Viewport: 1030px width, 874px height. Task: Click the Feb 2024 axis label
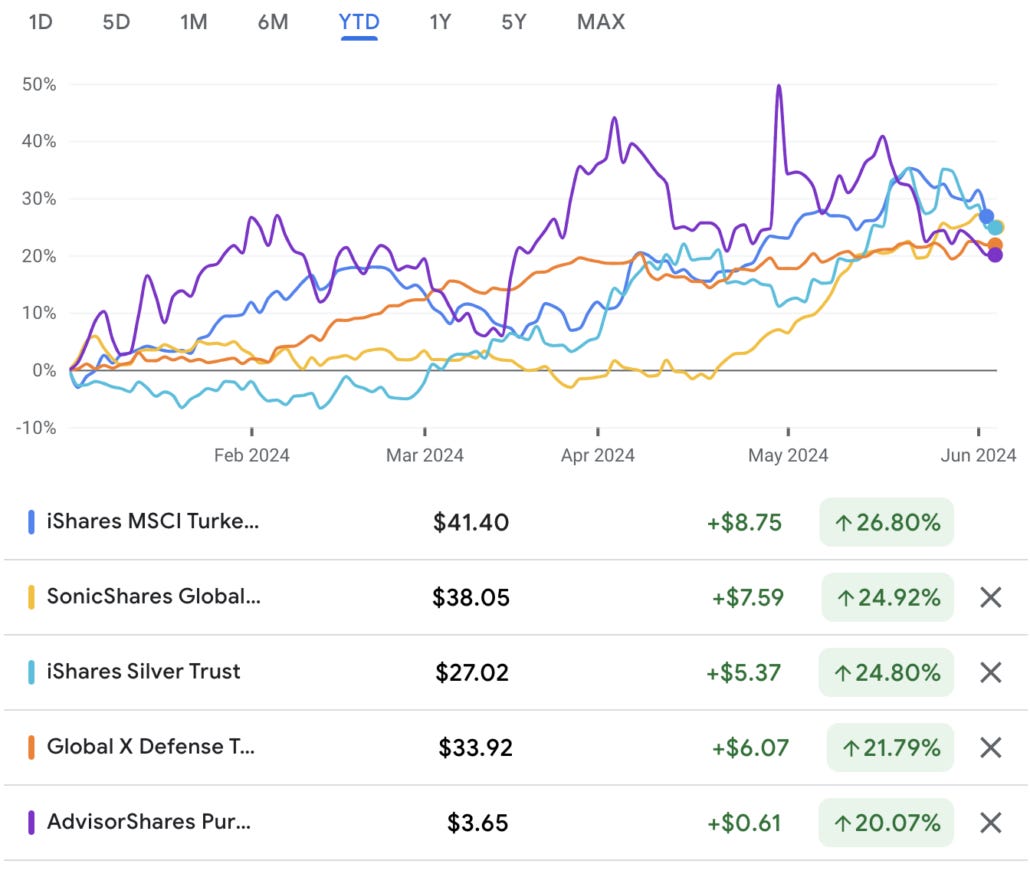point(252,455)
